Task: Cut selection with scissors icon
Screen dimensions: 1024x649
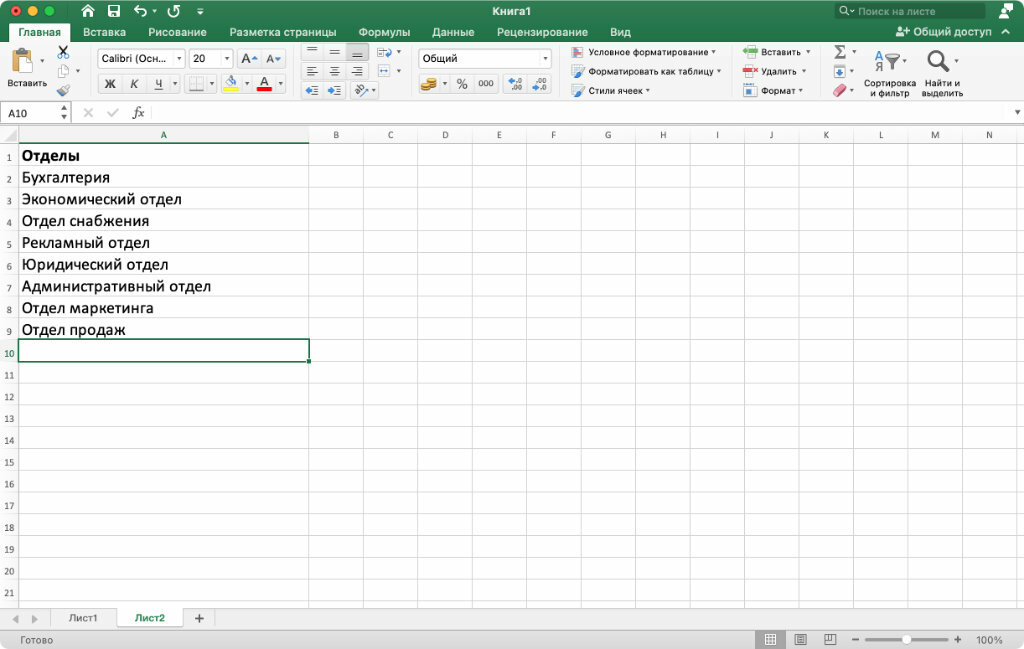Action: 63,52
